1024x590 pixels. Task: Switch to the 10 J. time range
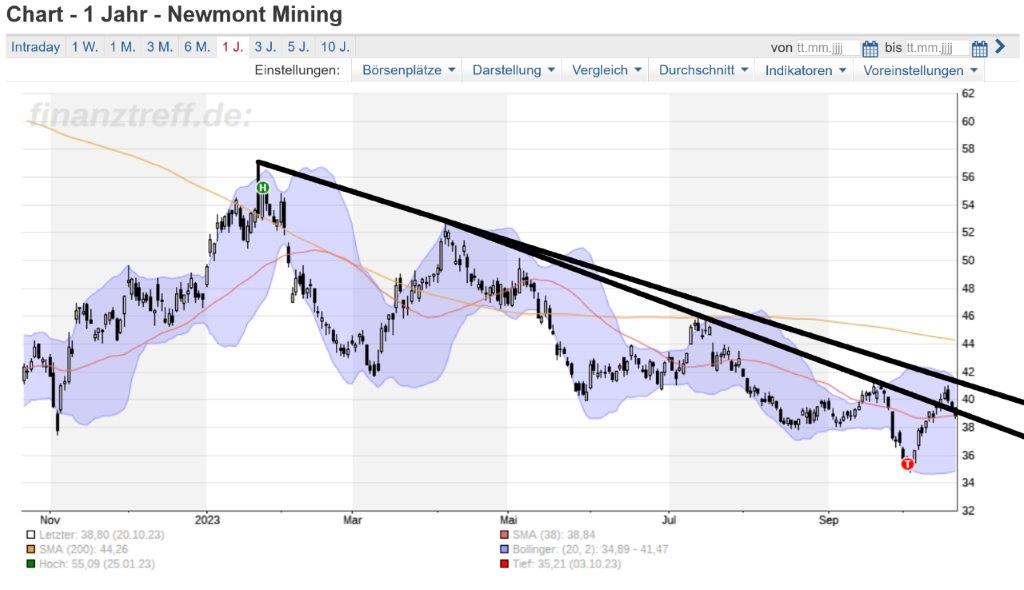(335, 47)
